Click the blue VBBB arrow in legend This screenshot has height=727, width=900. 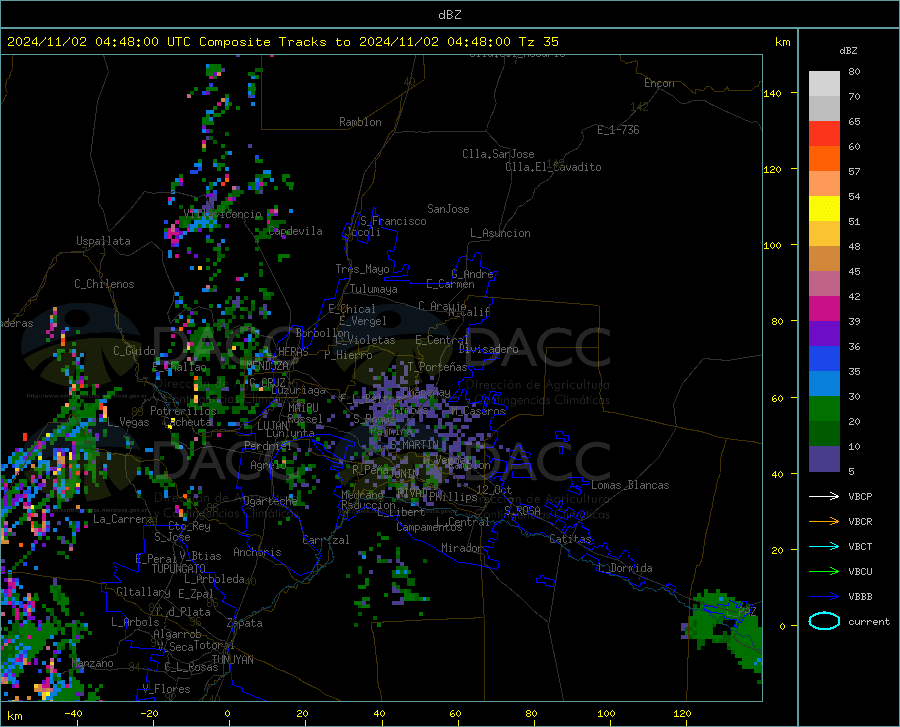click(x=824, y=596)
